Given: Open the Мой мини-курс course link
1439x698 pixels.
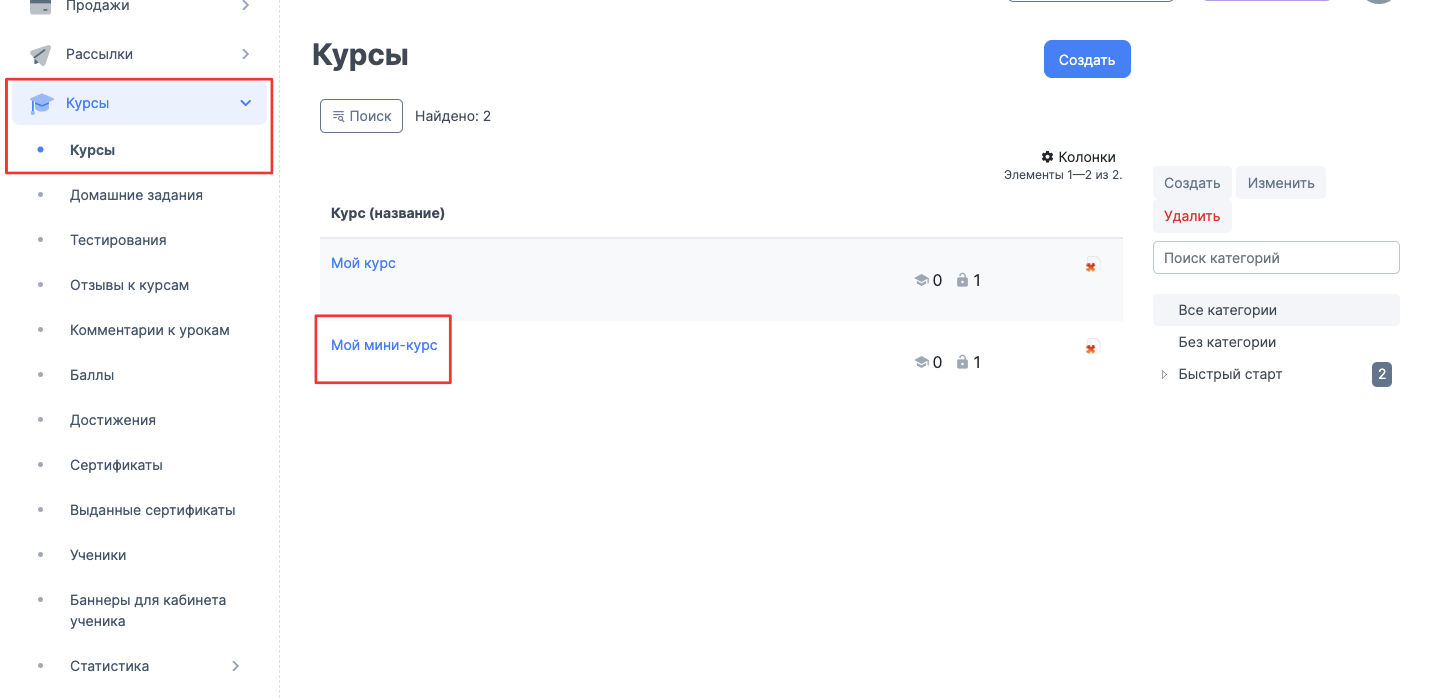Looking at the screenshot, I should (x=384, y=345).
